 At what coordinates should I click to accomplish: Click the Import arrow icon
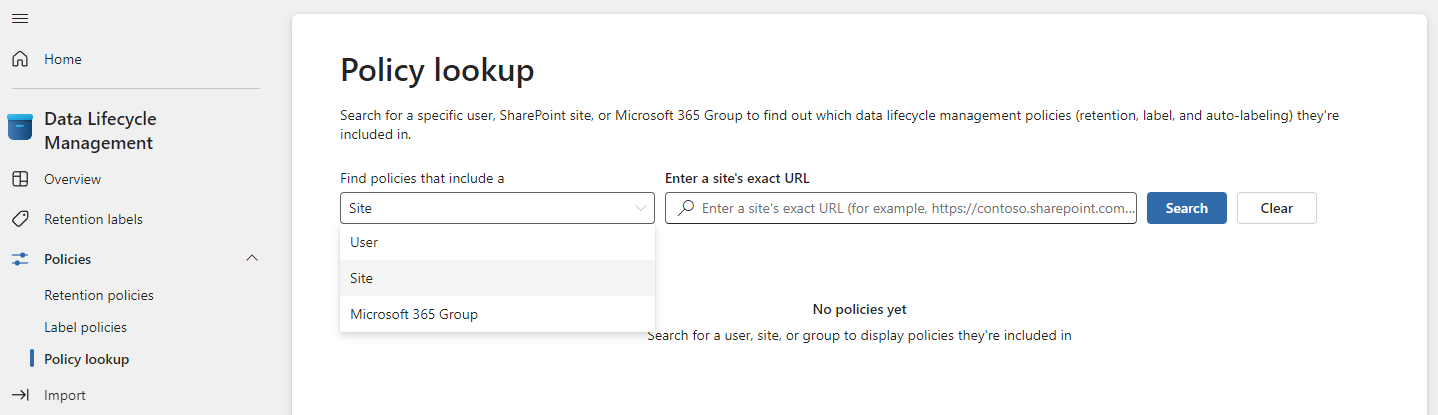[x=20, y=395]
